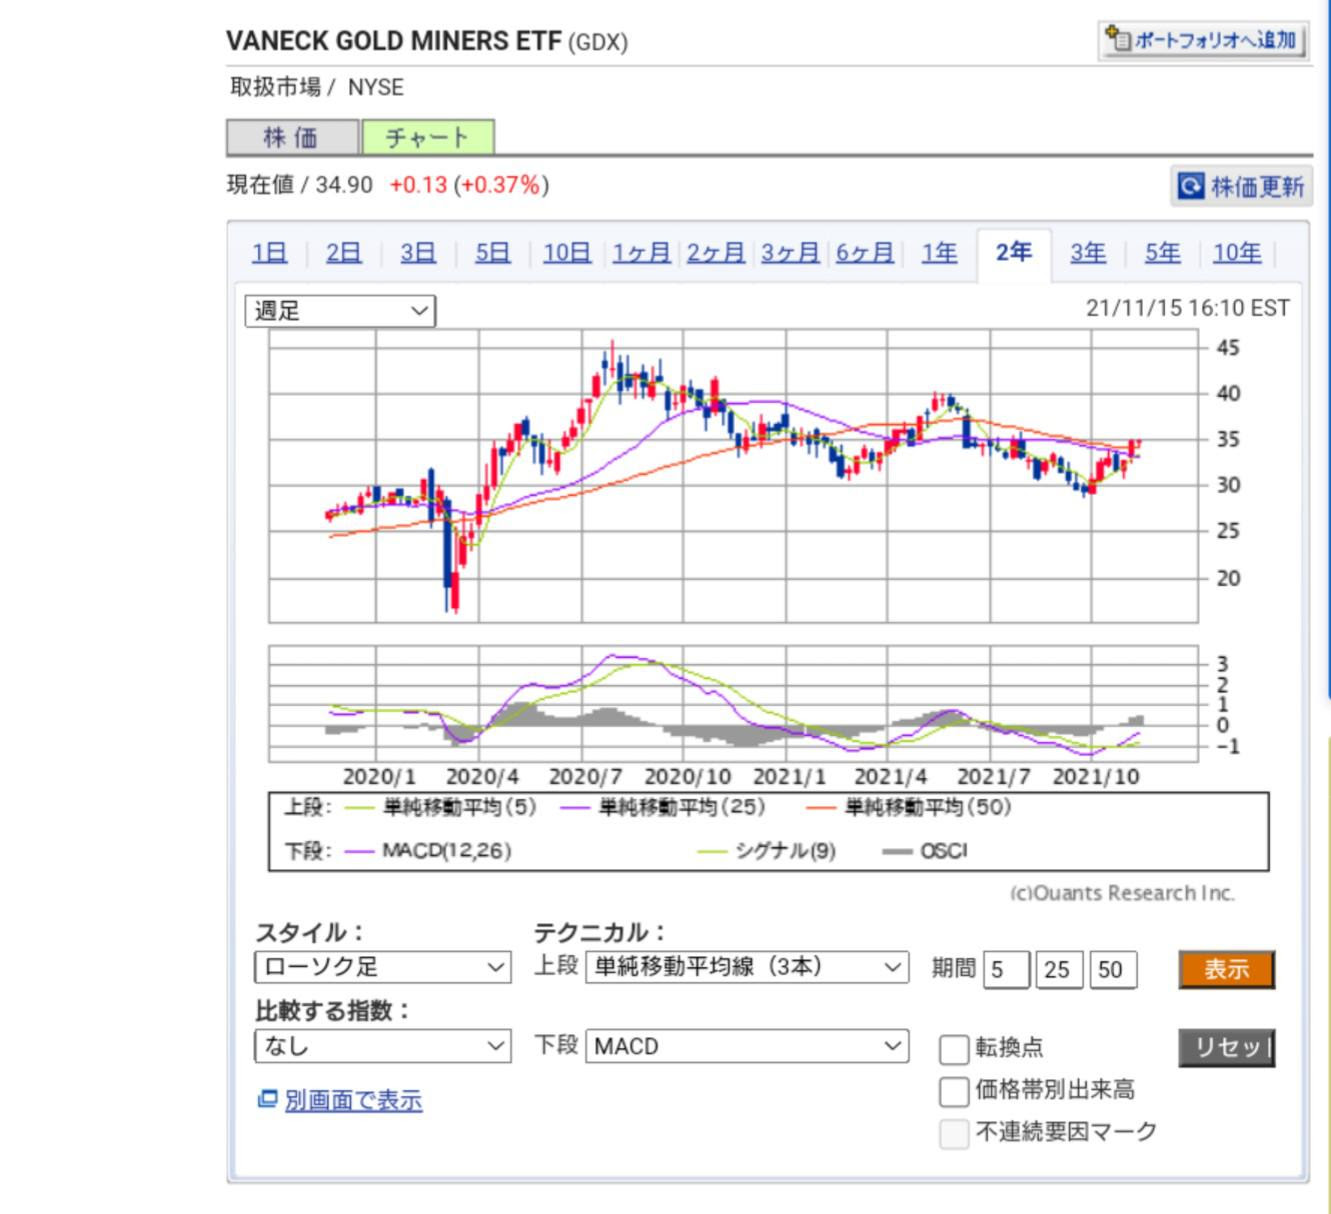Enable the 転換点 checkbox
Screen dimensions: 1331x1214
coord(954,1049)
